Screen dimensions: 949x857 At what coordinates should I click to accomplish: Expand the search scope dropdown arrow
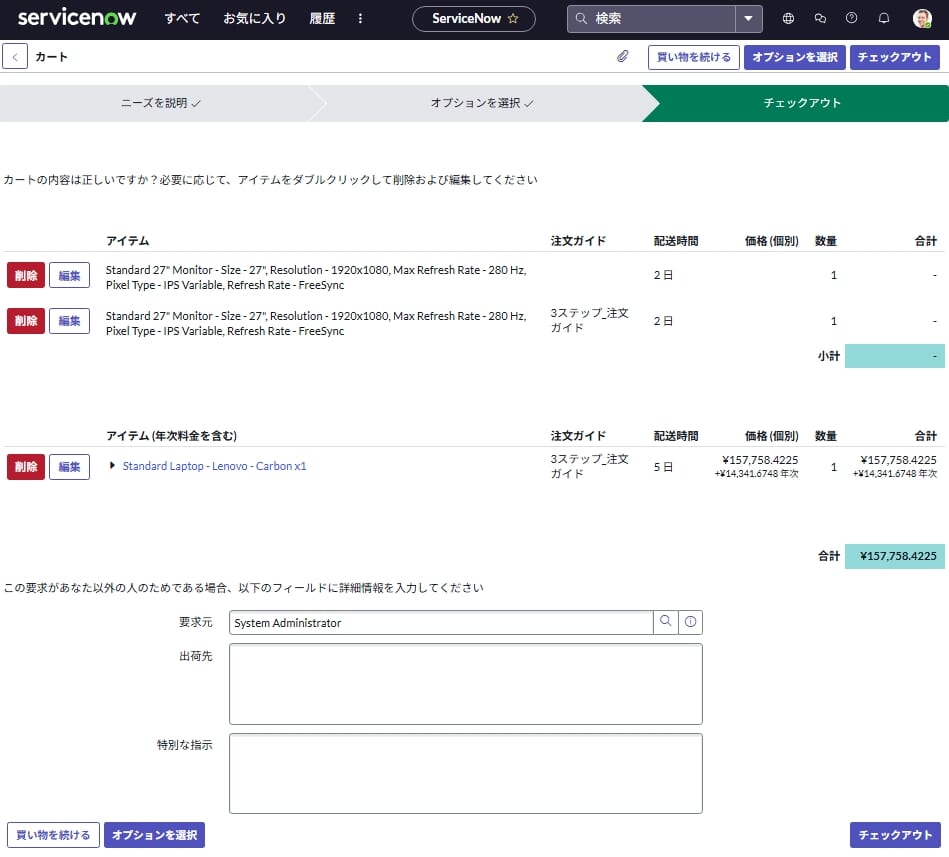point(749,19)
